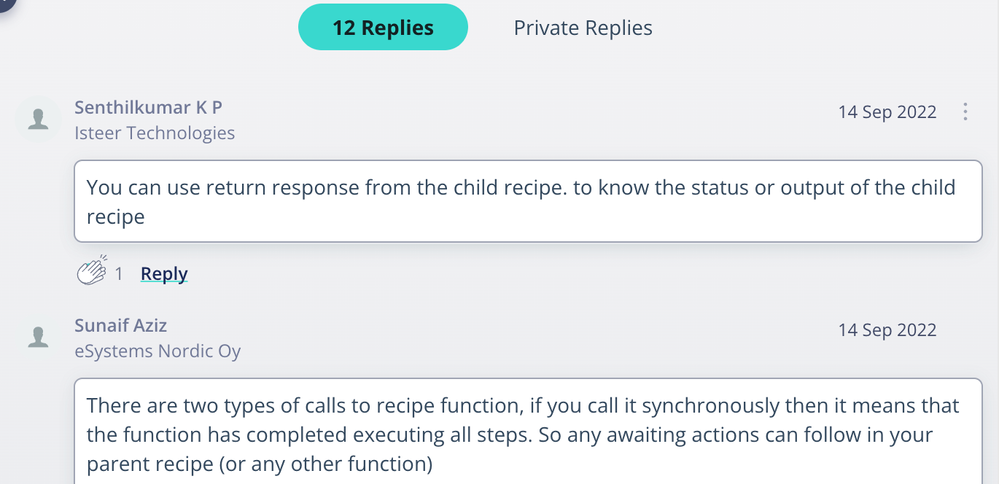999x484 pixels.
Task: View the clap count number beside the clap icon
Action: [x=119, y=273]
